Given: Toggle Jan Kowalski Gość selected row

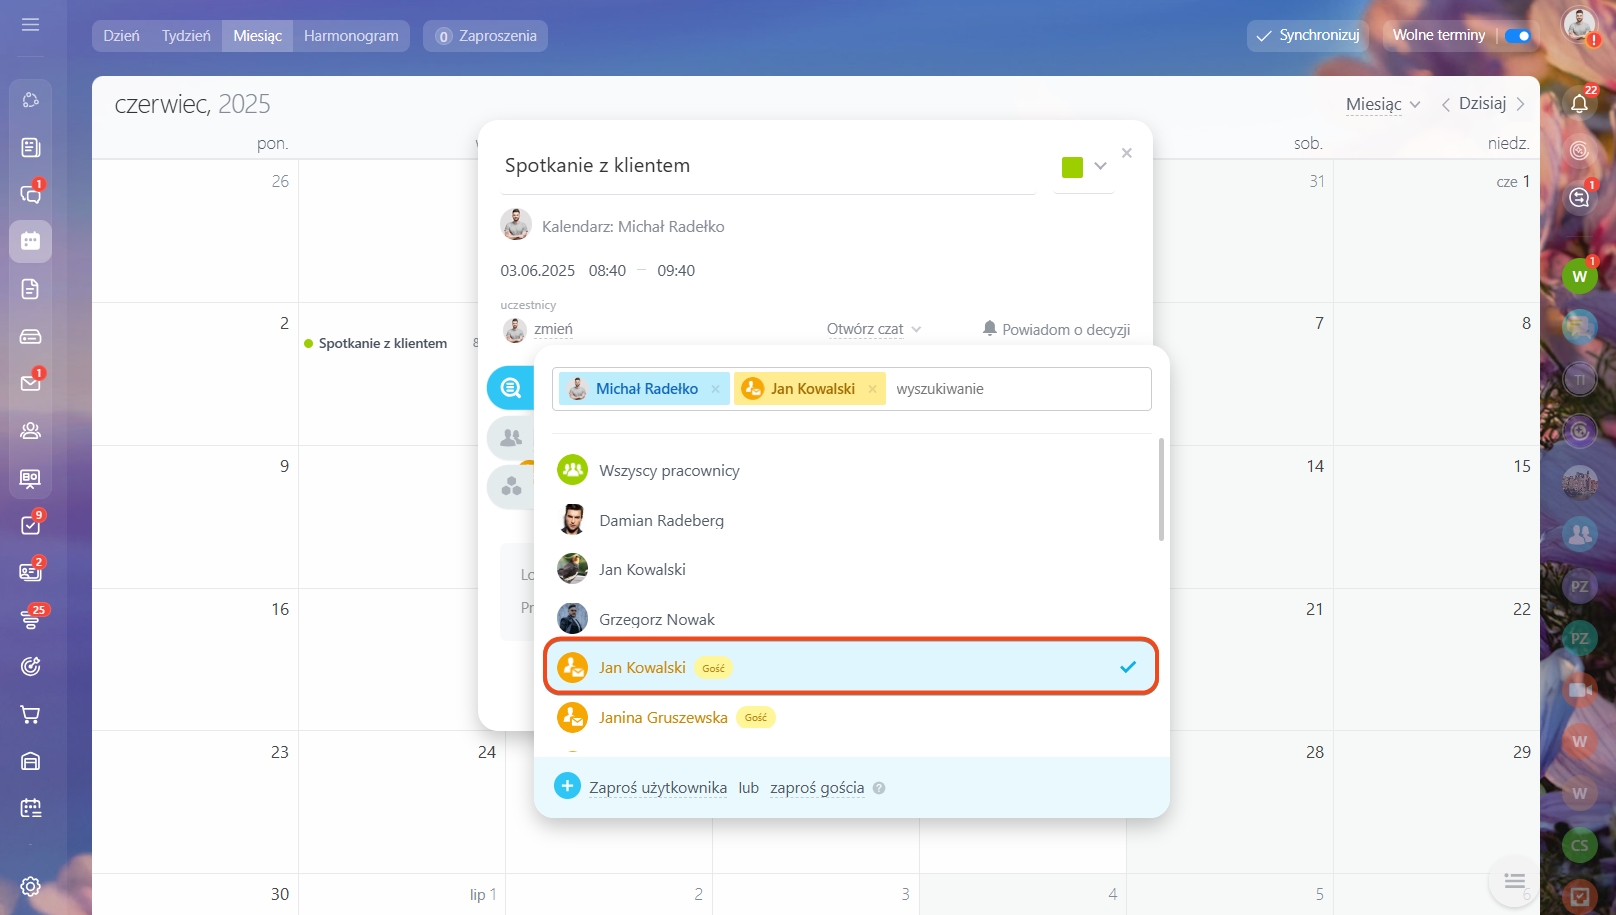Looking at the screenshot, I should pos(851,667).
